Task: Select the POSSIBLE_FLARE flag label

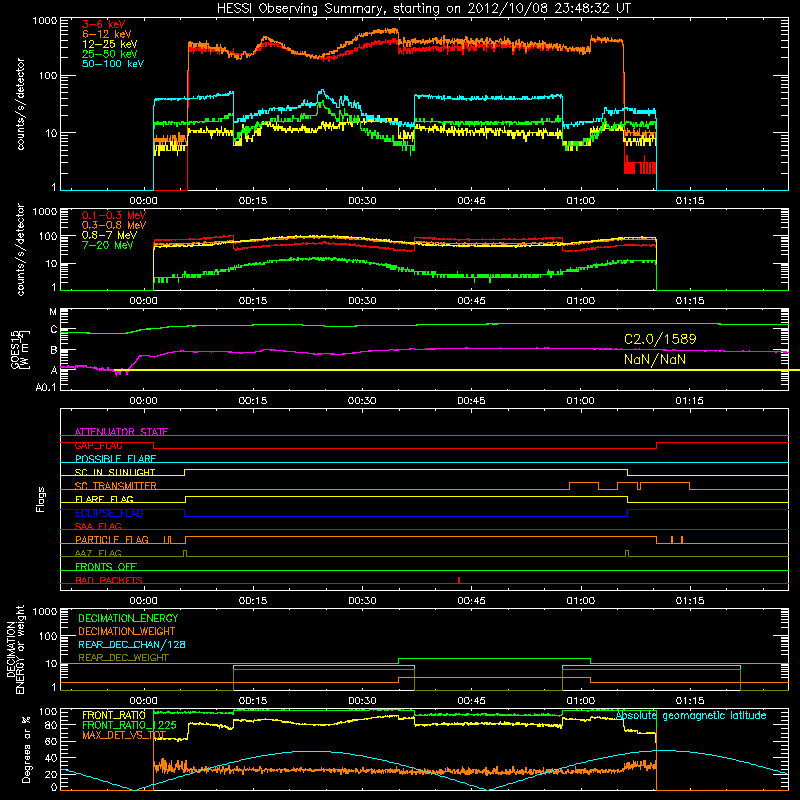Action: tap(115, 459)
